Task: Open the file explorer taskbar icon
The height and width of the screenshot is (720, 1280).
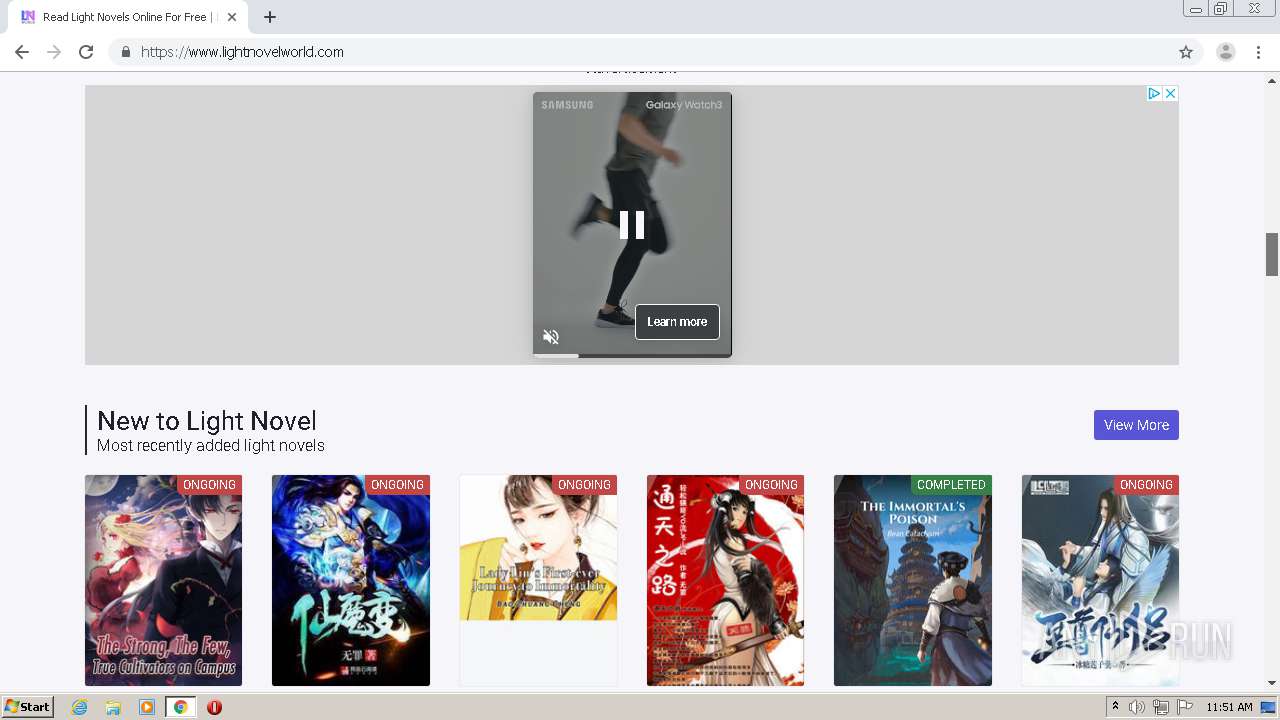Action: click(113, 707)
